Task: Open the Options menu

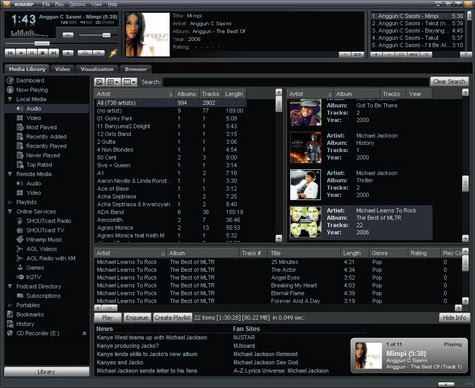Action: tap(77, 4)
